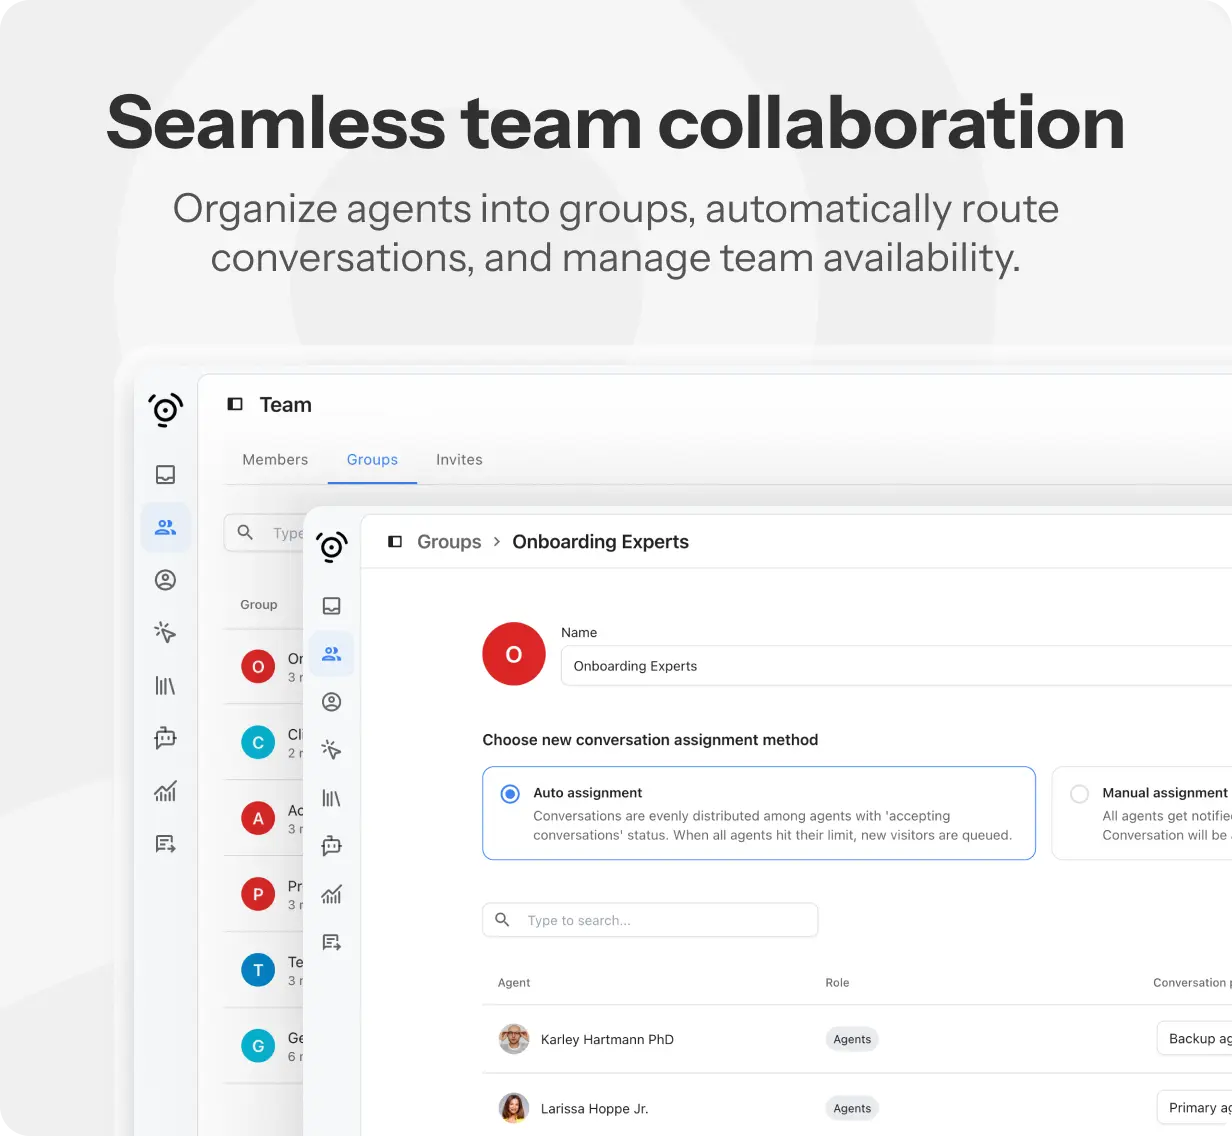
Task: Click the red O group avatar next to Name
Action: [x=514, y=654]
